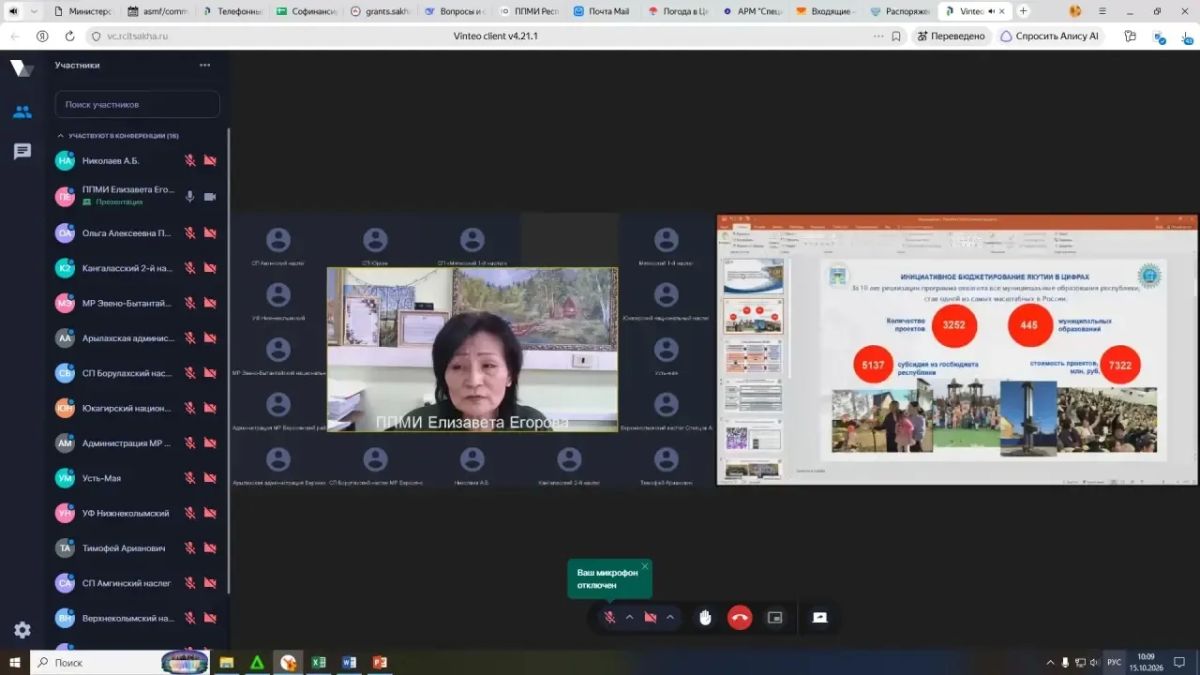End the call with red hang-up button
Viewport: 1200px width, 675px height.
tap(740, 617)
